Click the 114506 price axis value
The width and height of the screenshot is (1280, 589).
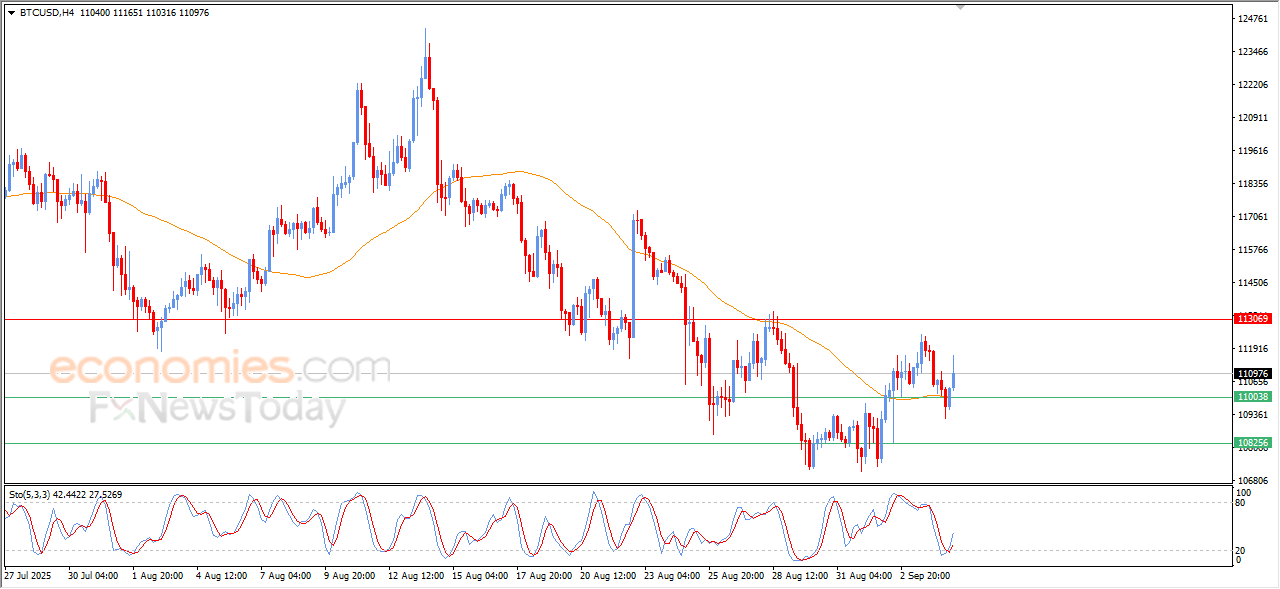[1254, 282]
